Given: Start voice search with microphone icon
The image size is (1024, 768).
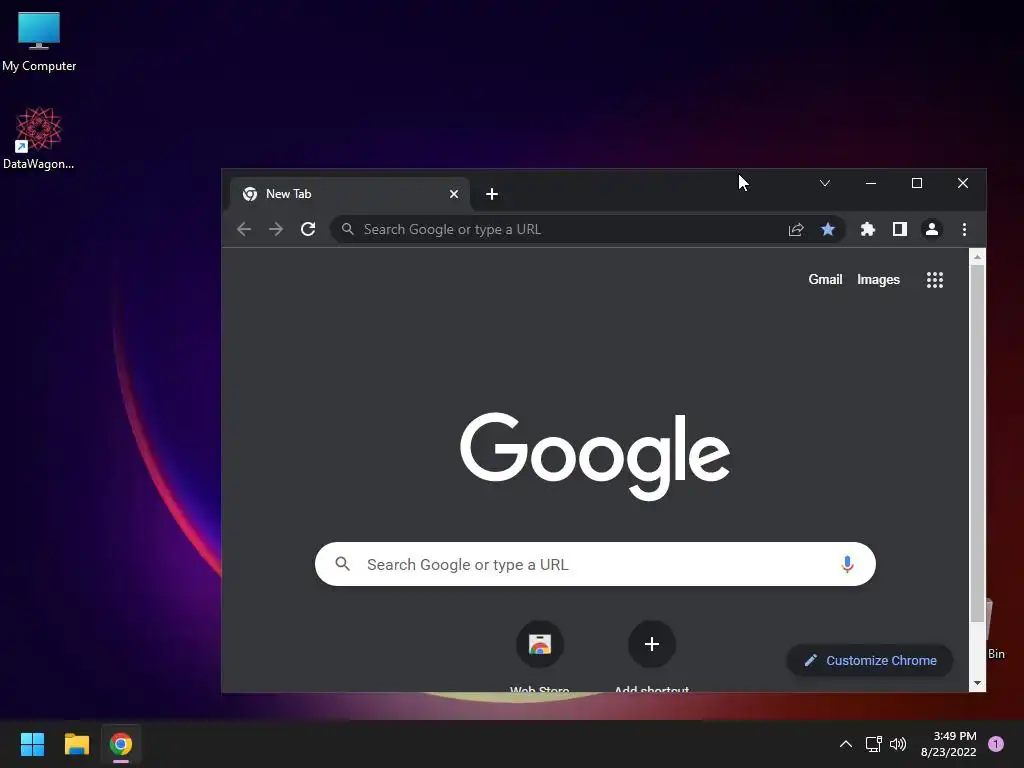Looking at the screenshot, I should 847,564.
